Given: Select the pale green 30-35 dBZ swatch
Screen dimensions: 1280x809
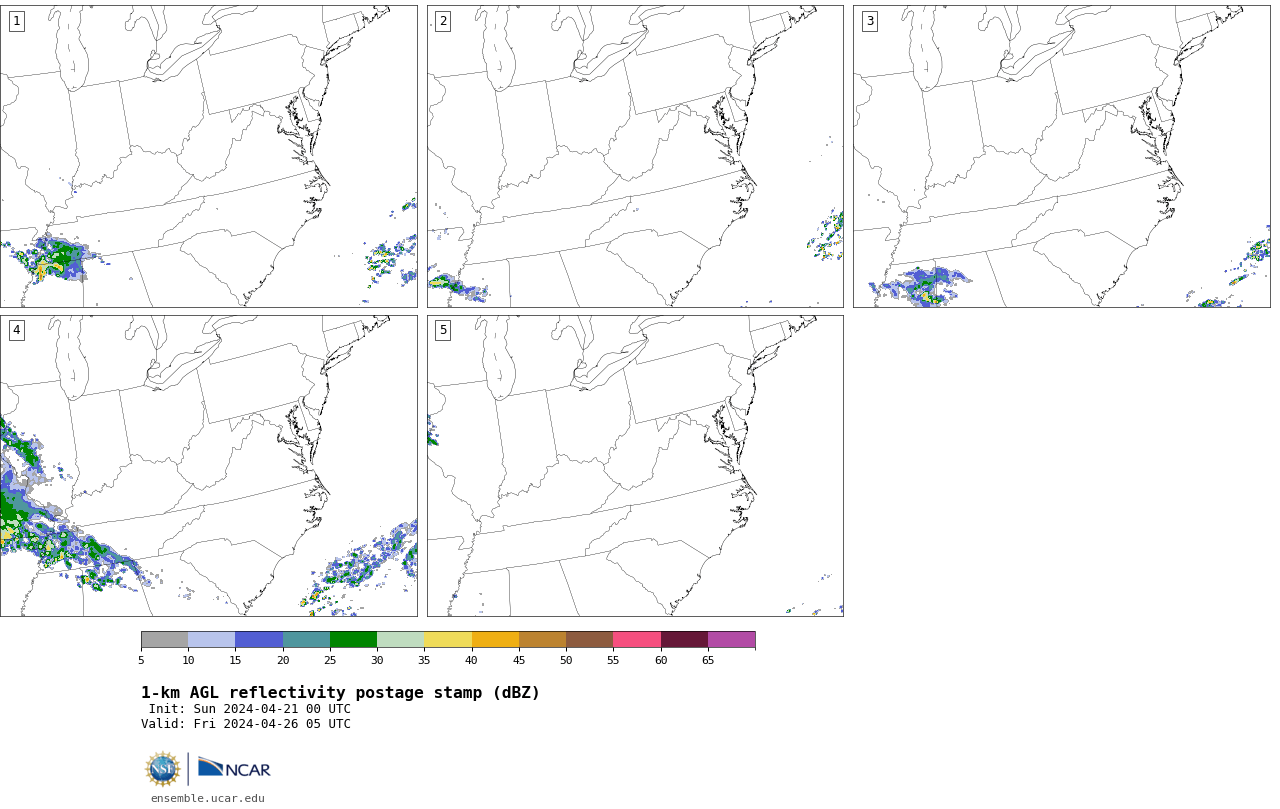Looking at the screenshot, I should pyautogui.click(x=400, y=640).
